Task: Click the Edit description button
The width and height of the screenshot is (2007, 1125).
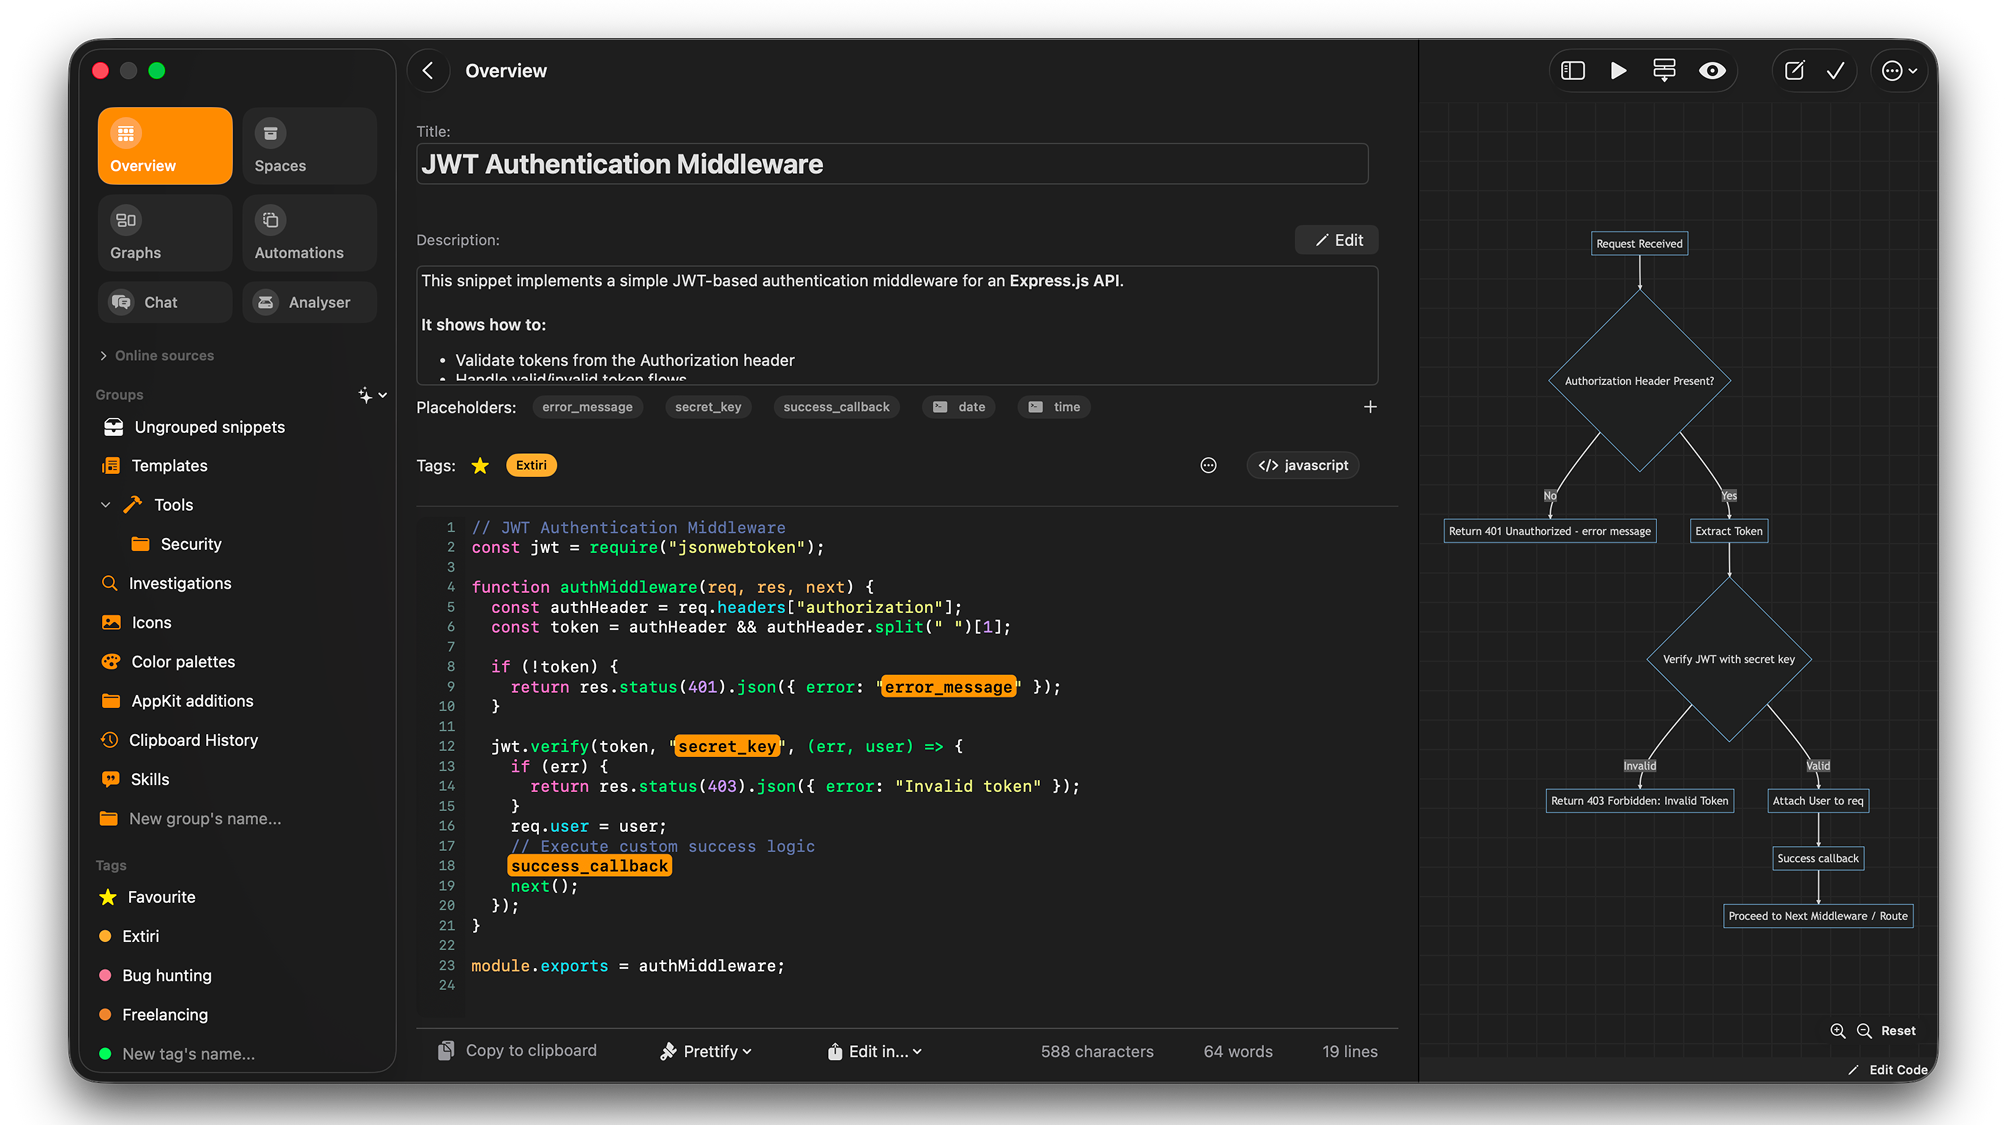Action: pos(1337,240)
